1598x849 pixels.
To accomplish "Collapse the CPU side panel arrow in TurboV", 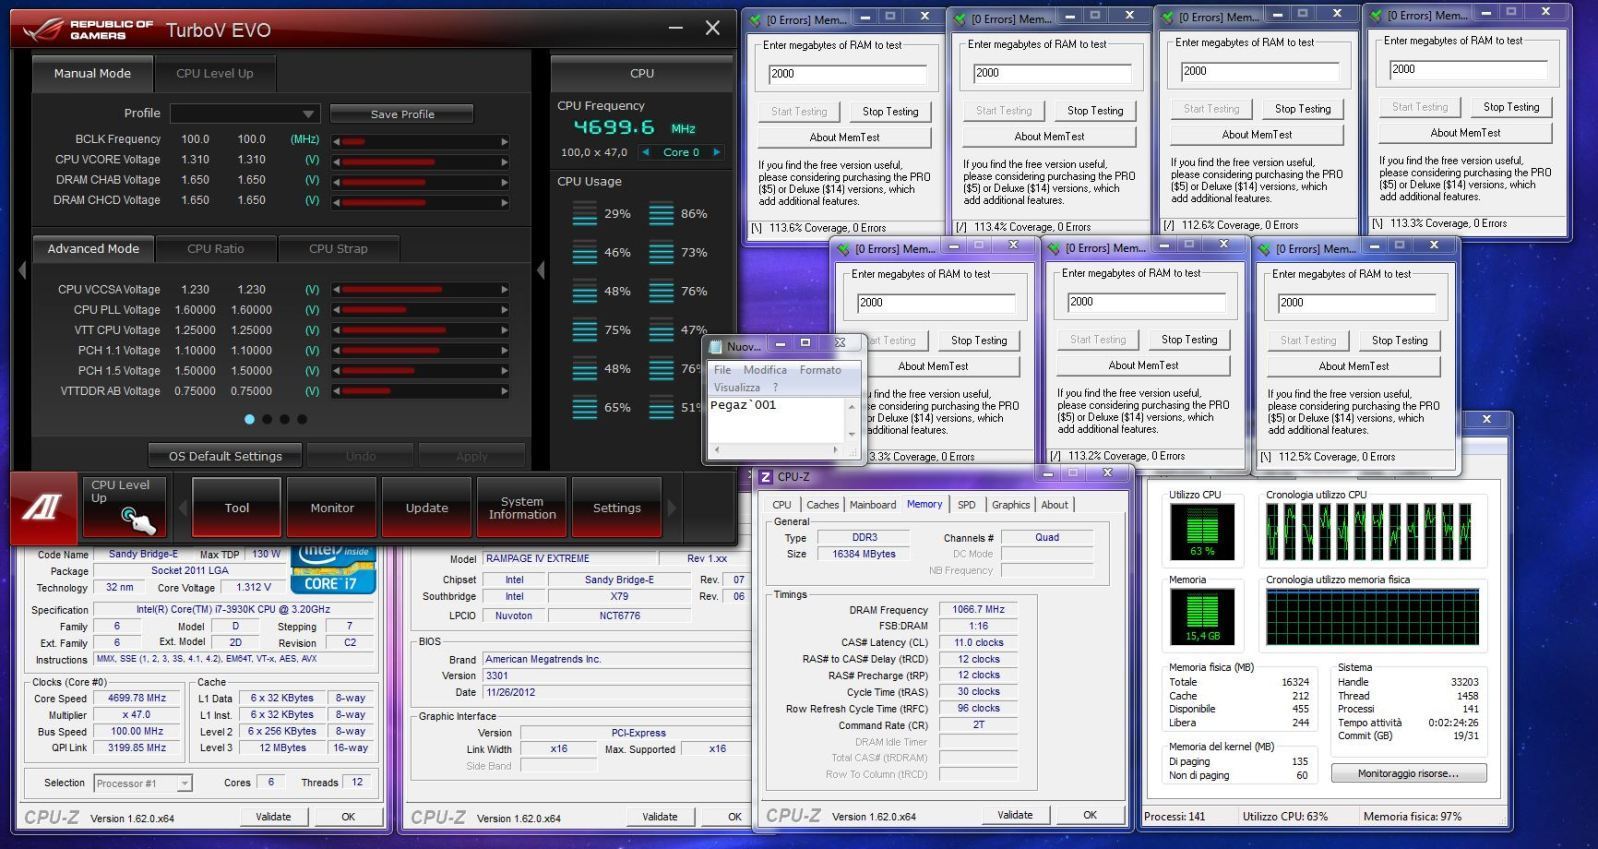I will [541, 269].
